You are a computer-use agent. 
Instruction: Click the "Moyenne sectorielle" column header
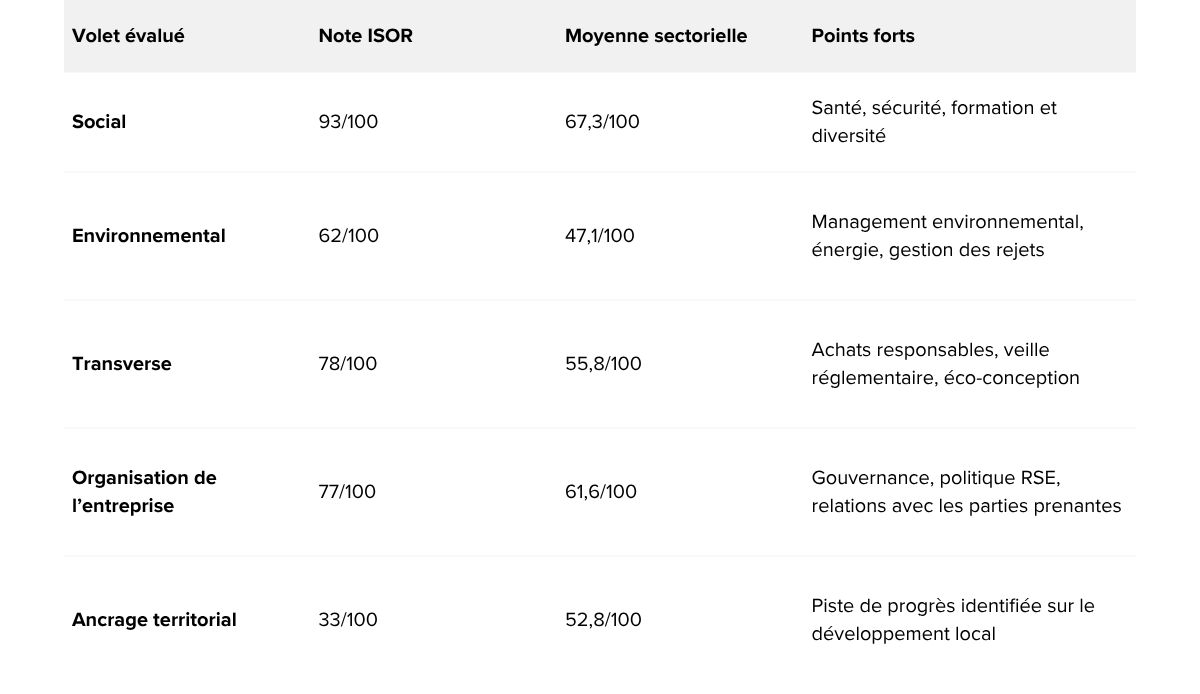click(x=656, y=36)
